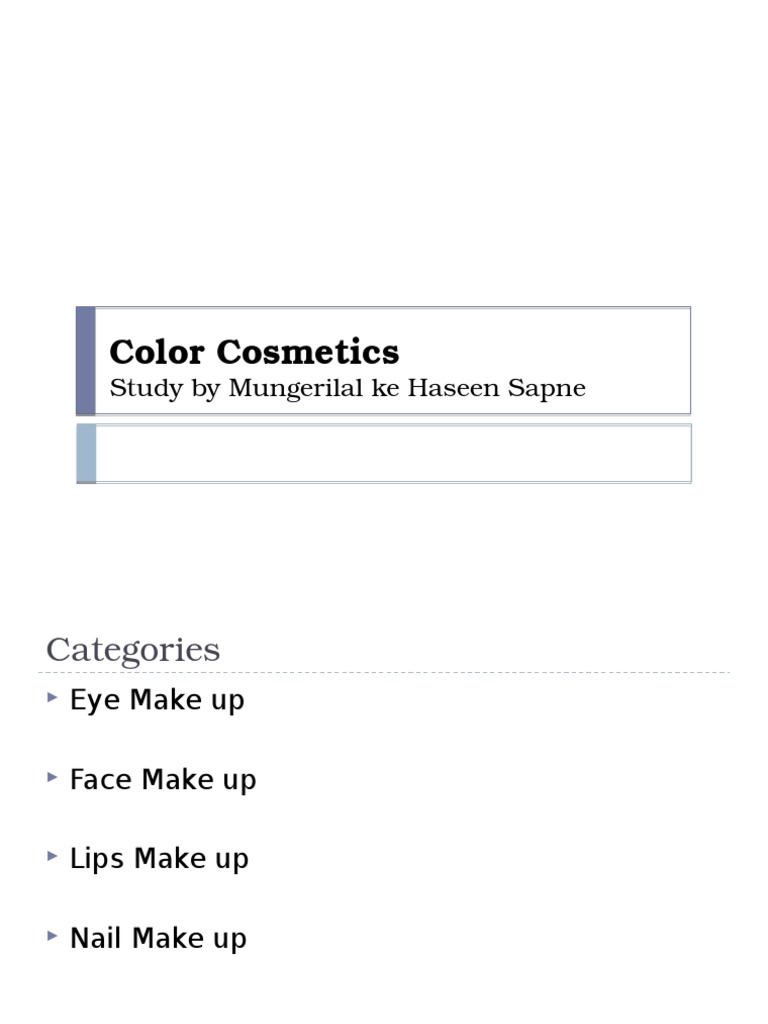Click the bullet arrow beside Nail Make up
This screenshot has height=1024, width=768.
pyautogui.click(x=52, y=936)
